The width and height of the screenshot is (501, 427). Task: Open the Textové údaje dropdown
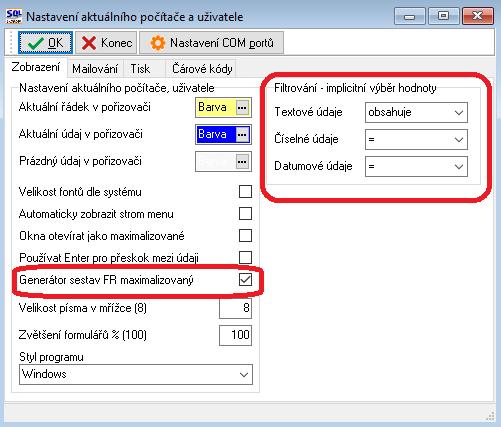(x=416, y=112)
